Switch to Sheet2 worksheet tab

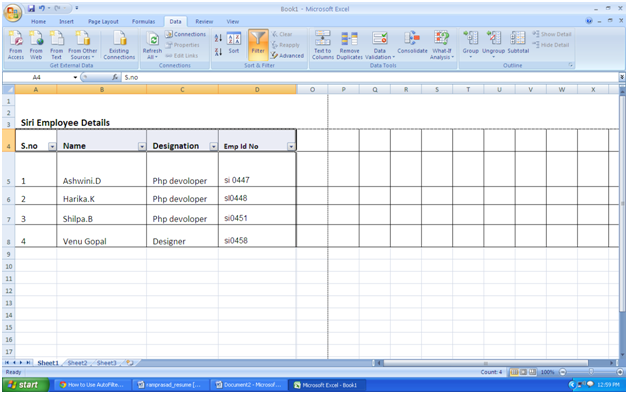pyautogui.click(x=77, y=363)
